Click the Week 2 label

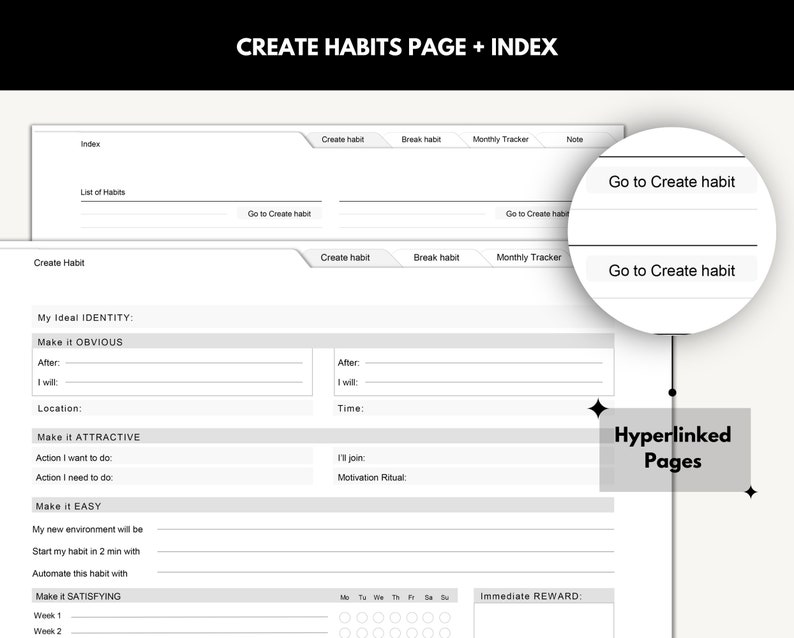(47, 631)
